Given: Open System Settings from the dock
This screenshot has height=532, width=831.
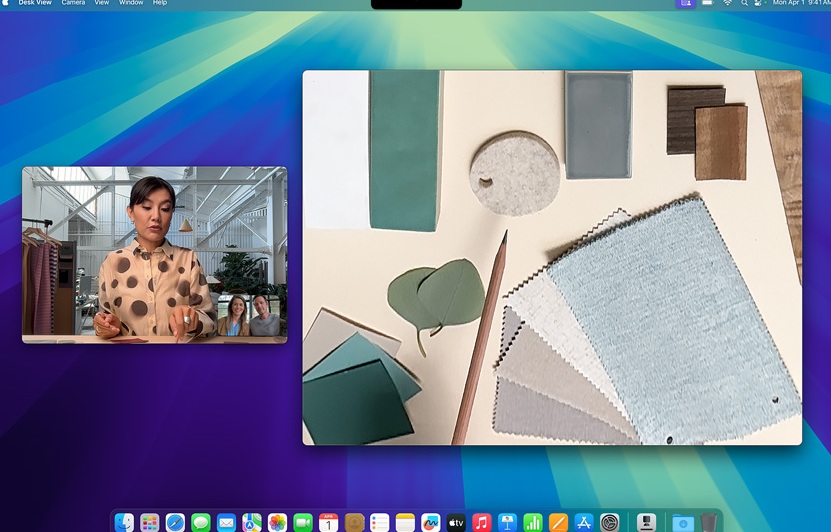Looking at the screenshot, I should coord(609,523).
